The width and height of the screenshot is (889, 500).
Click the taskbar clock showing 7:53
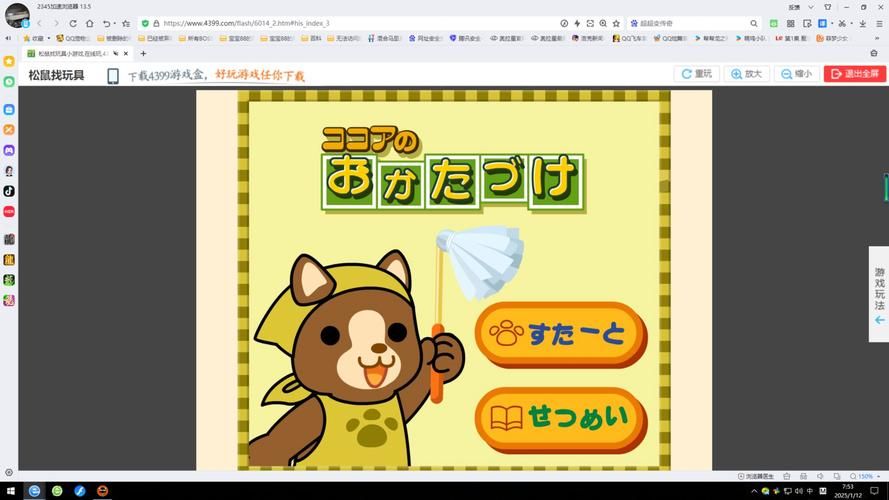[x=849, y=491]
